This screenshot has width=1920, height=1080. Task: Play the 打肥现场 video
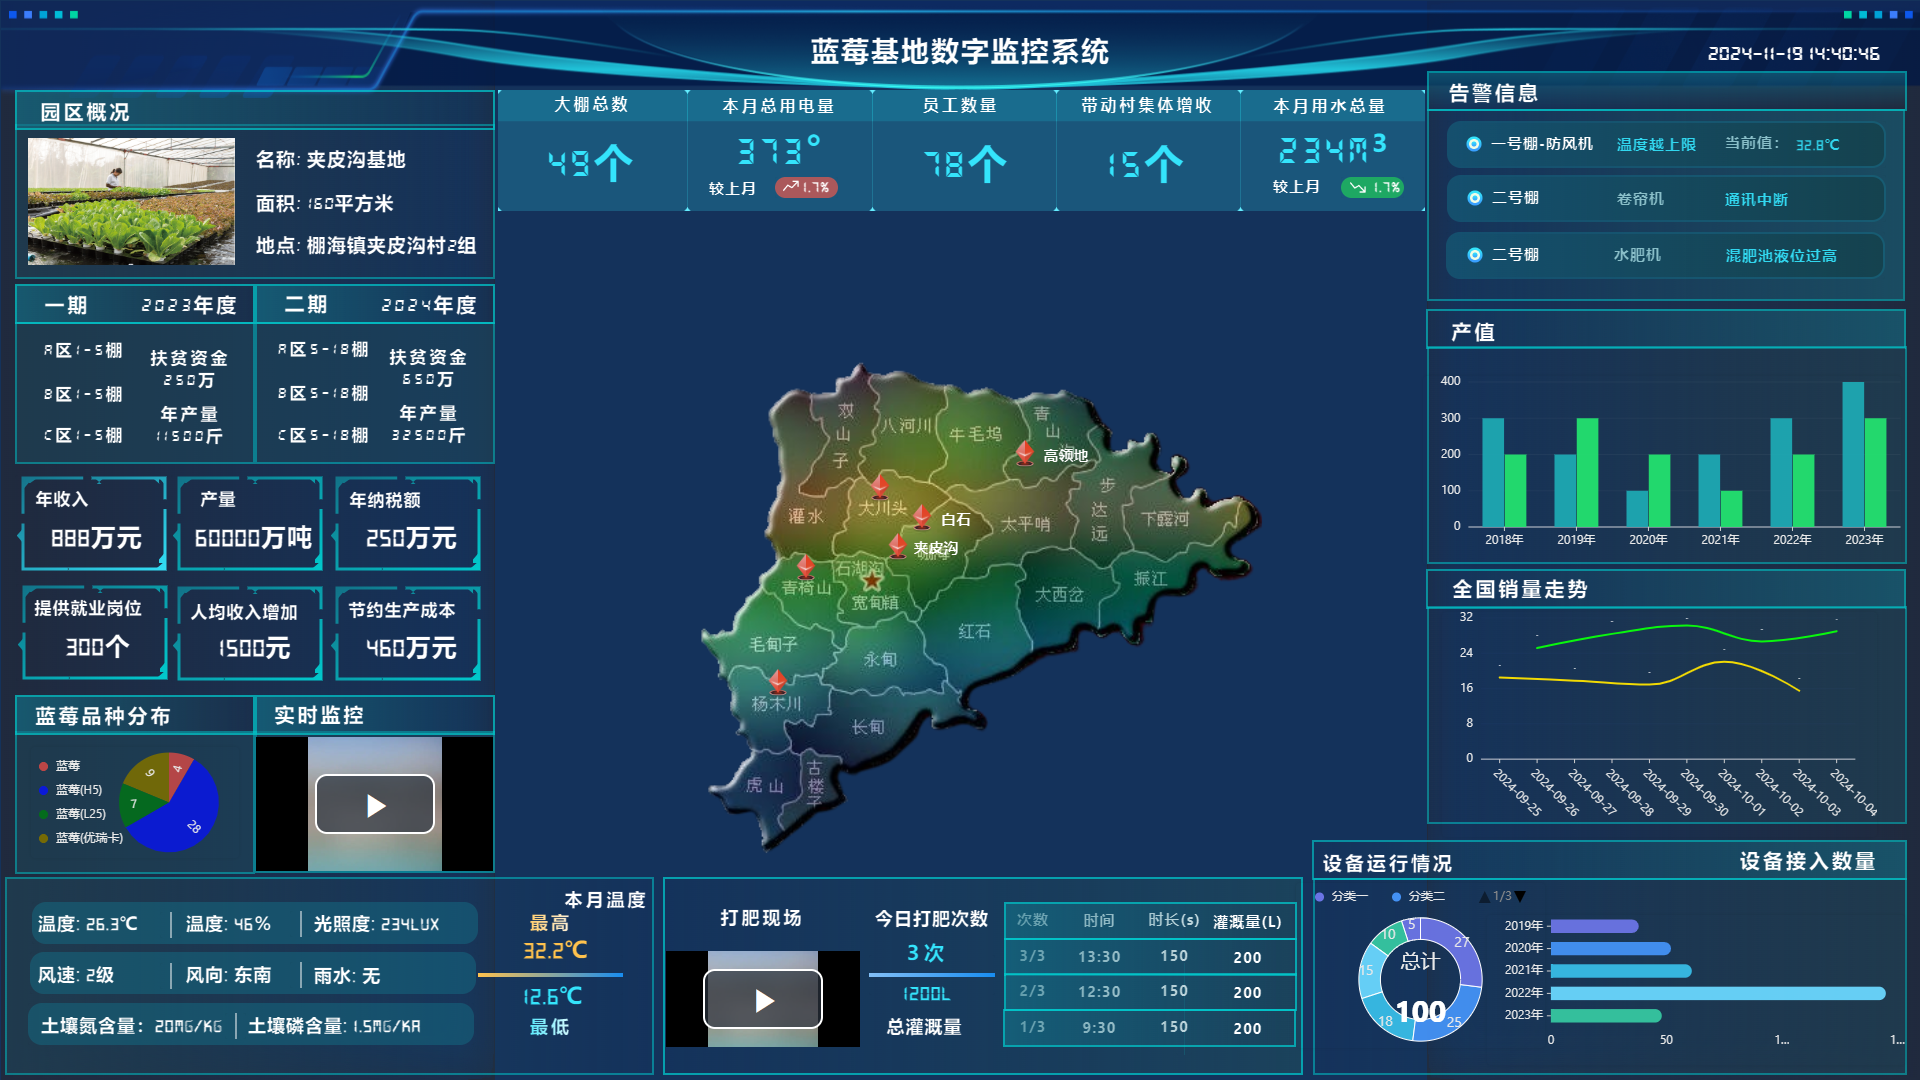pos(763,1000)
